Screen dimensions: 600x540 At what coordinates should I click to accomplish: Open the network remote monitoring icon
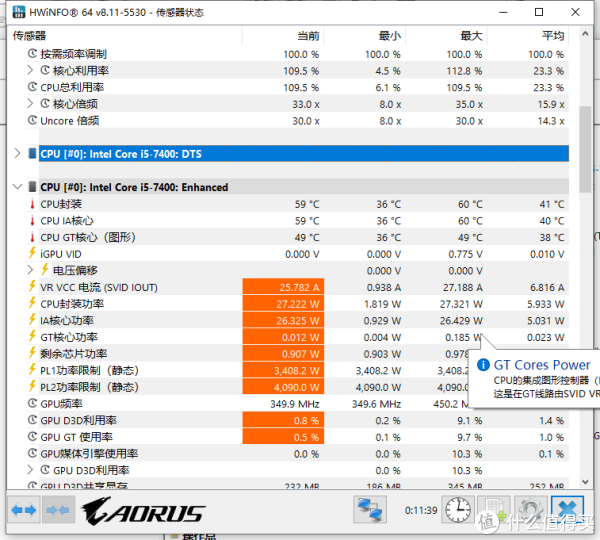point(370,510)
